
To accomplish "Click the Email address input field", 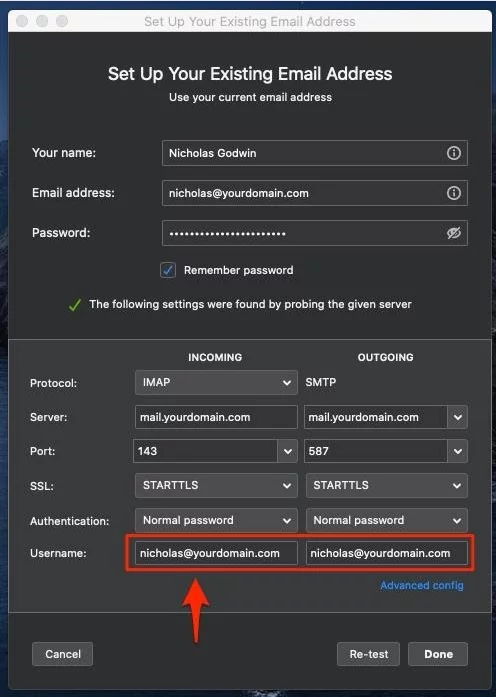I will [315, 193].
